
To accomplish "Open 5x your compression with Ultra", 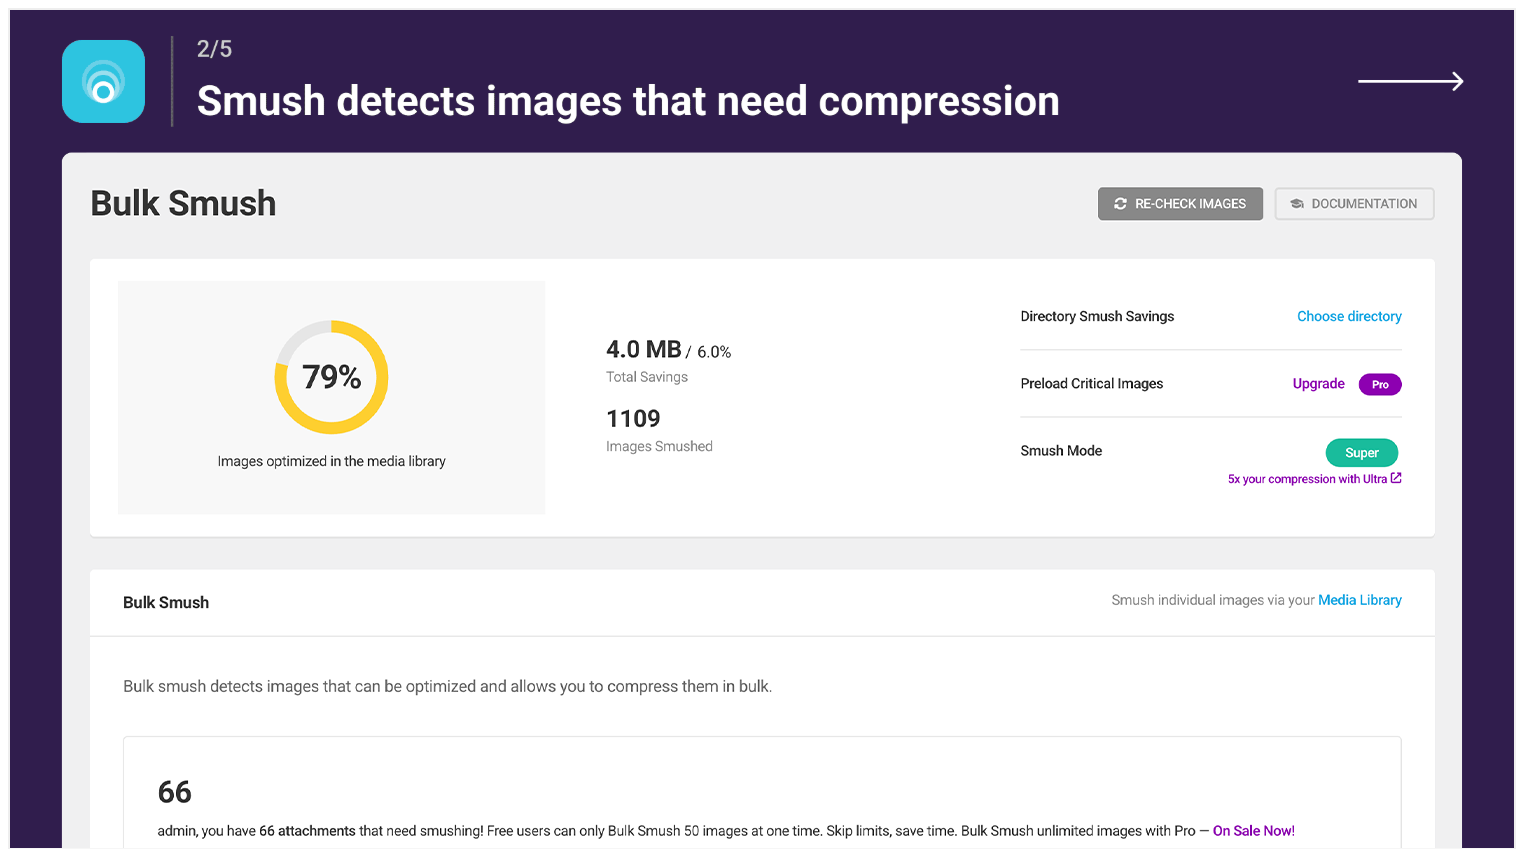I will pos(1309,478).
